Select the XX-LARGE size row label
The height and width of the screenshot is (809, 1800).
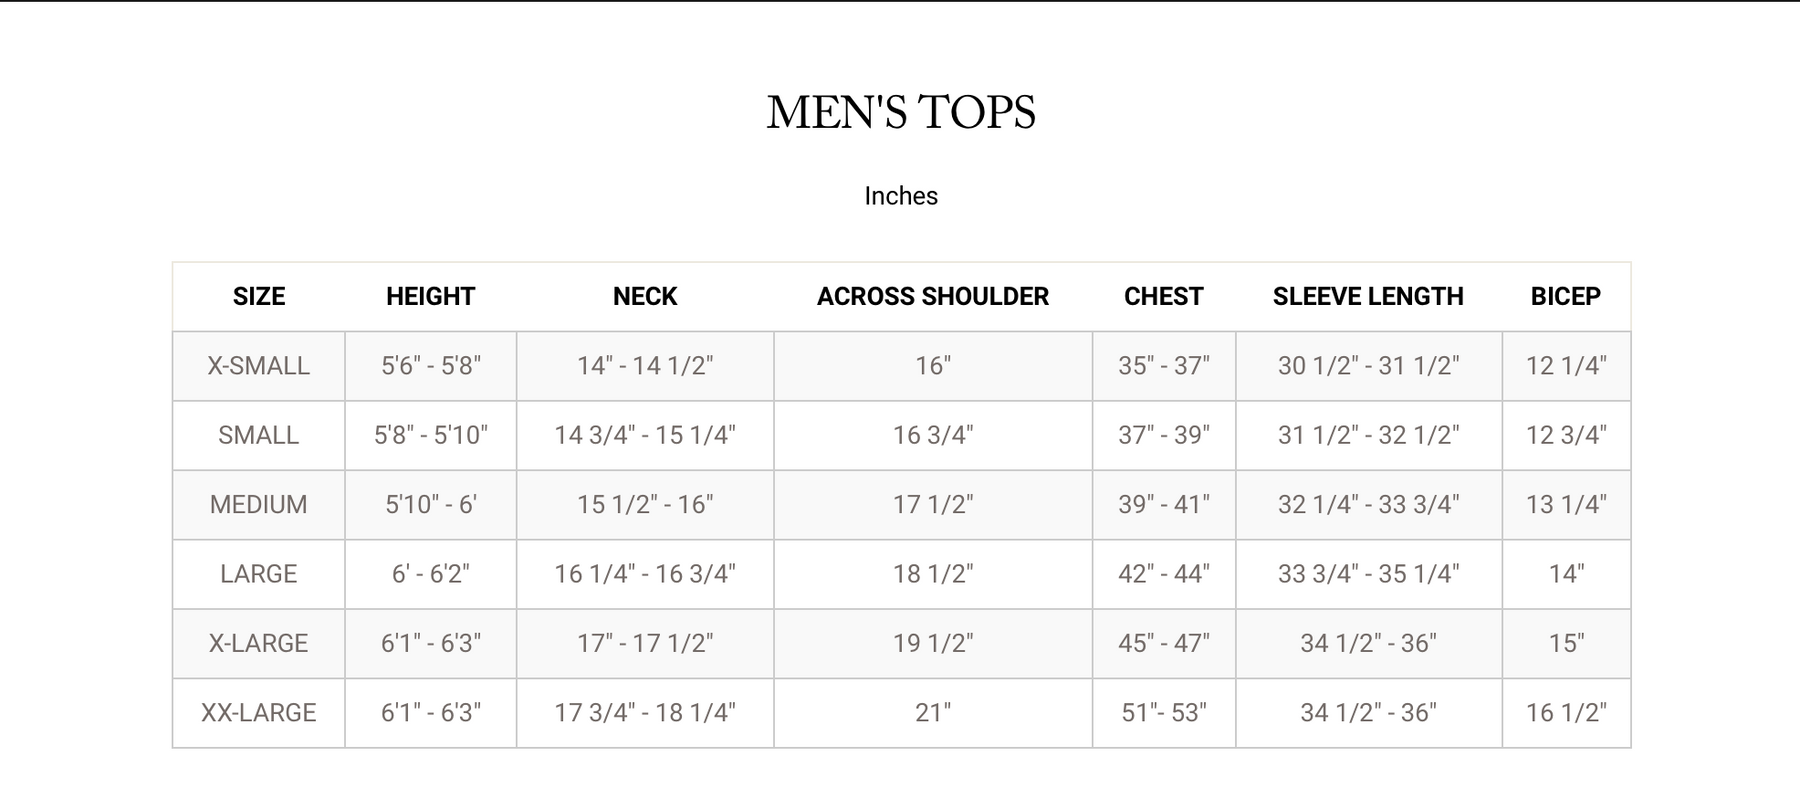(259, 713)
